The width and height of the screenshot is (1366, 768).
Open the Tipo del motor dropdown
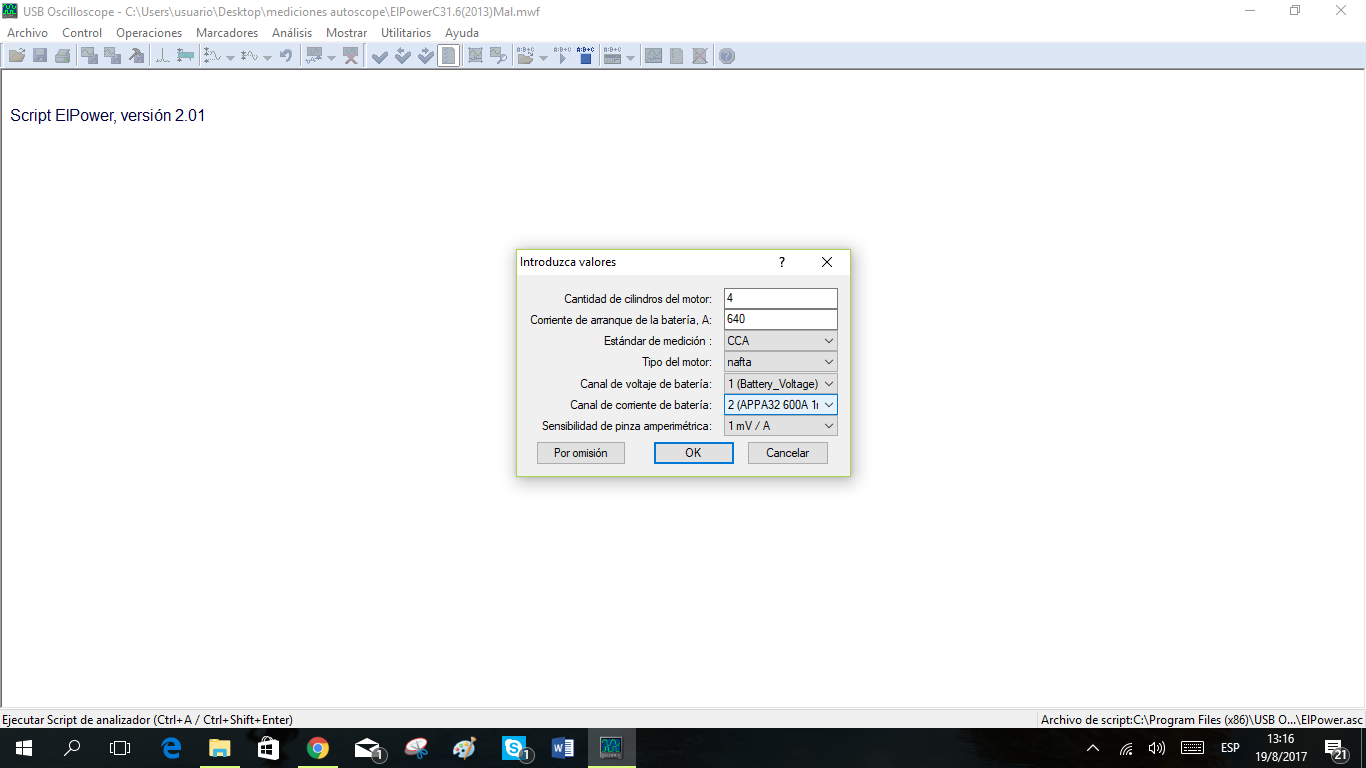(780, 362)
